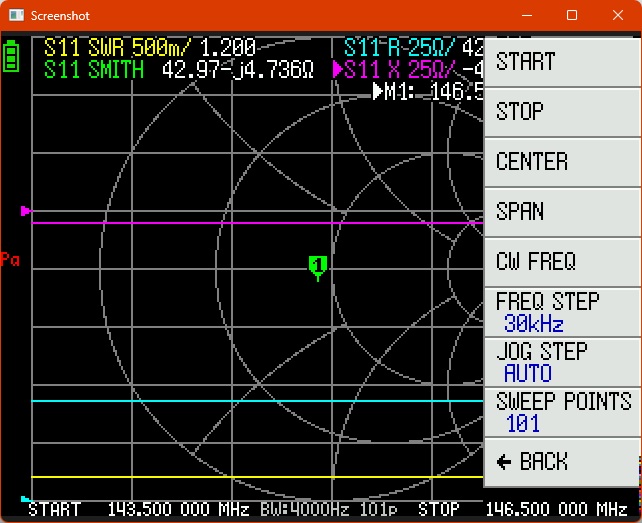
Task: Select the SPAN menu option
Action: point(561,212)
